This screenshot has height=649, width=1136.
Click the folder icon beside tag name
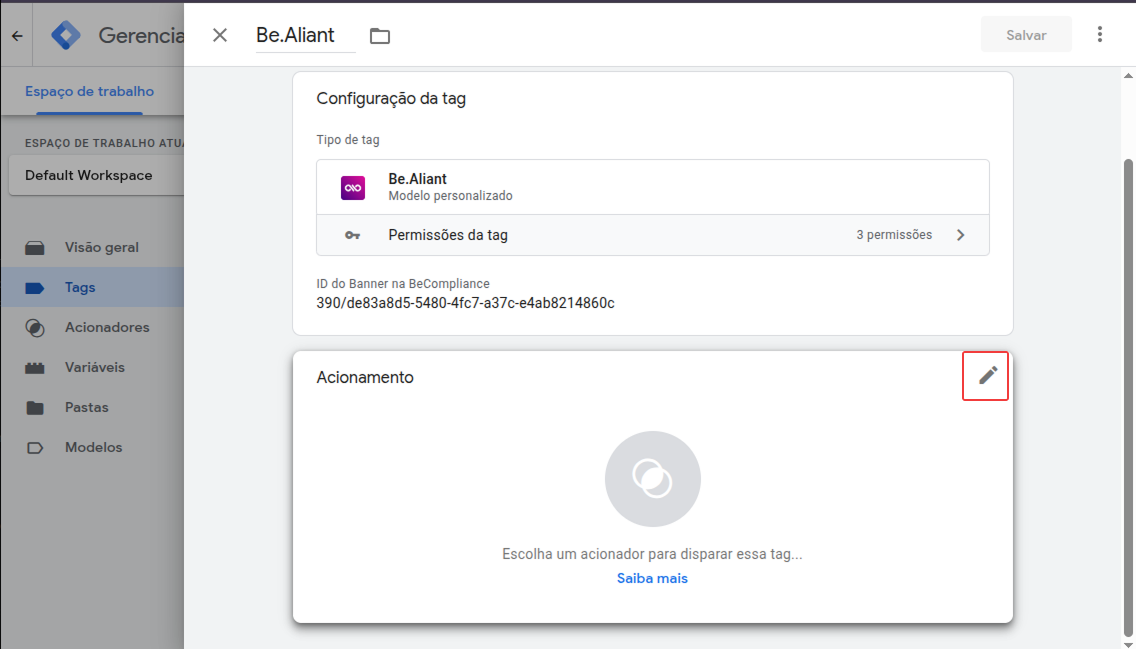click(x=380, y=36)
